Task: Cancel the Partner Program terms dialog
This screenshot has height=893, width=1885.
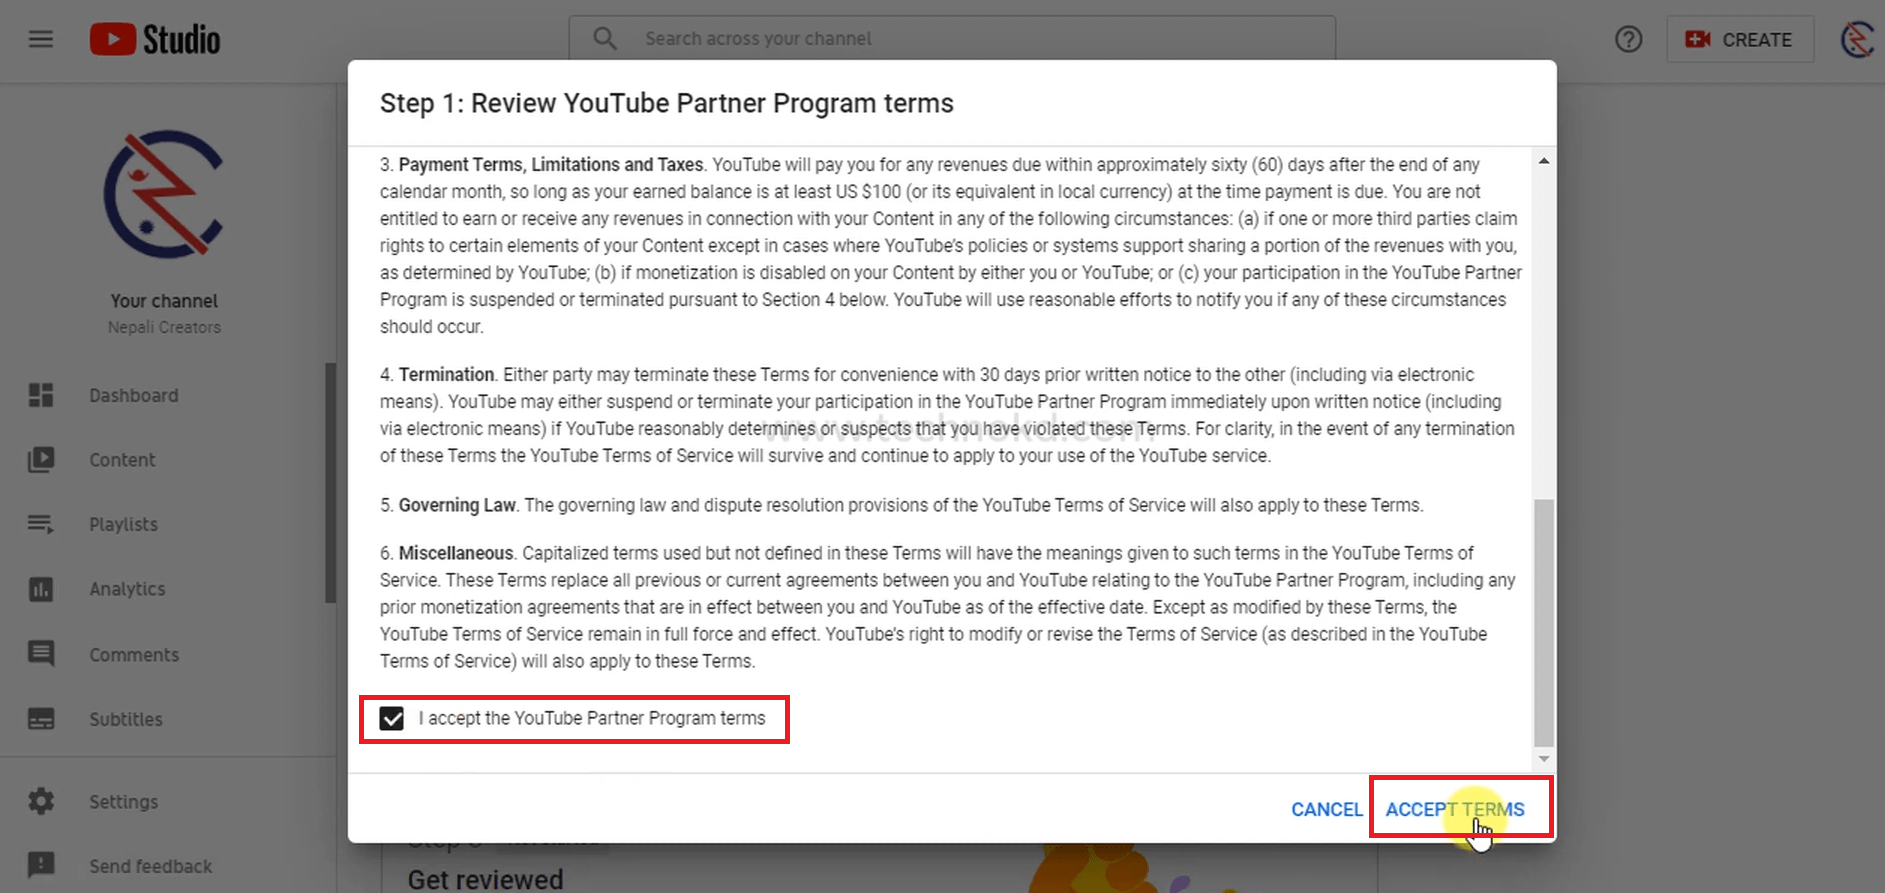Action: point(1327,809)
